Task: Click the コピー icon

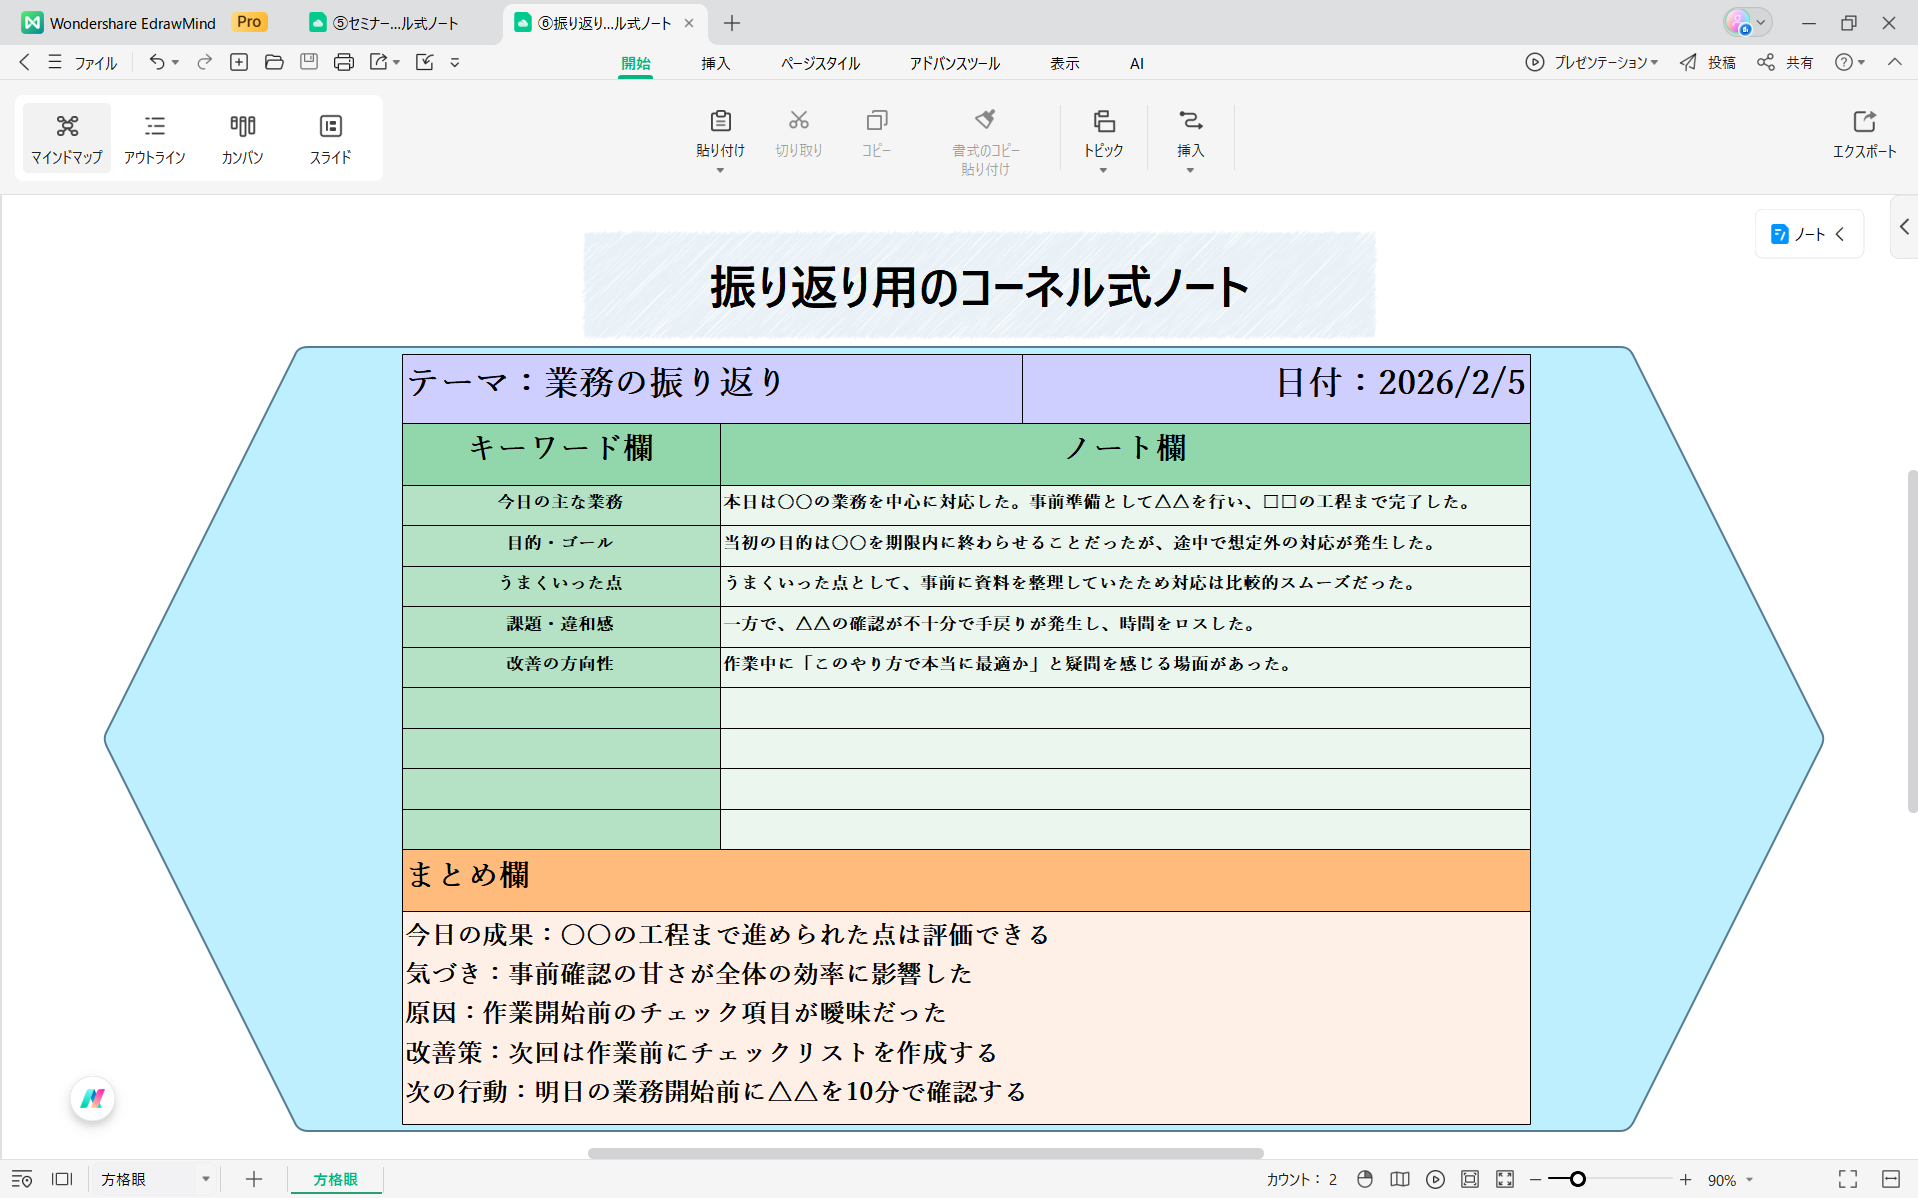Action: click(875, 135)
